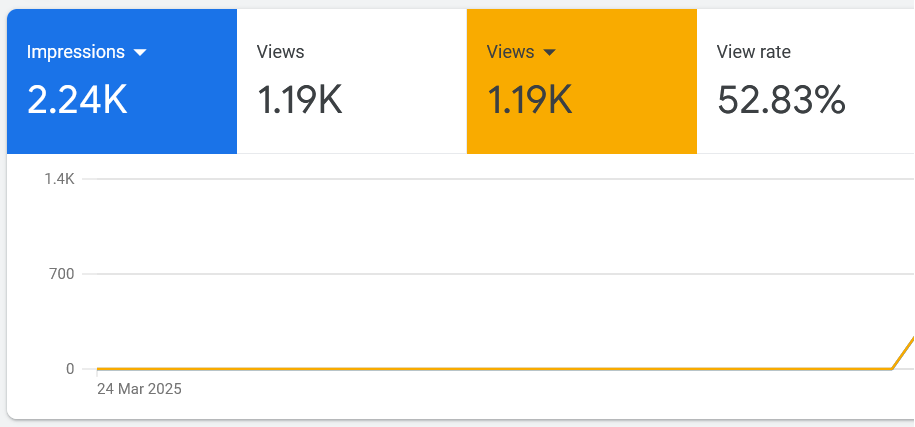915x427 pixels.
Task: Click the 0 y-axis label
Action: pyautogui.click(x=70, y=369)
